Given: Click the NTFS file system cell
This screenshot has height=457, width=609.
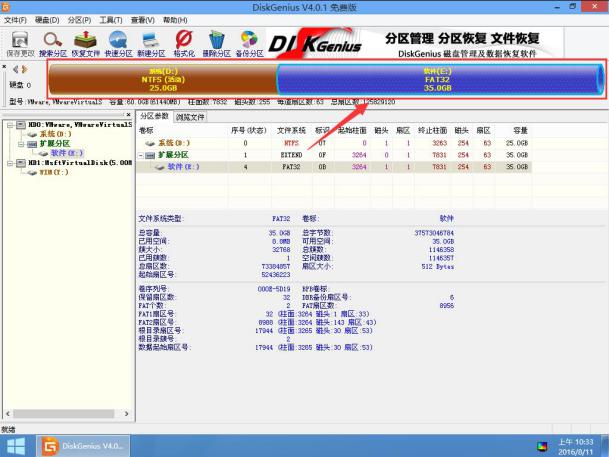Looking at the screenshot, I should click(291, 143).
